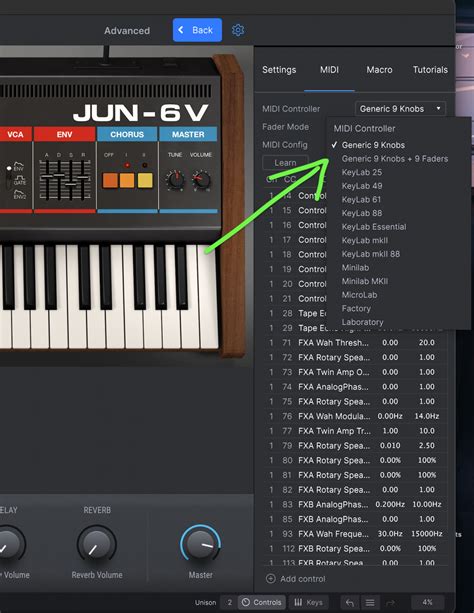Open the edit history list icon
Image resolution: width=474 pixels, height=613 pixels.
pyautogui.click(x=370, y=602)
